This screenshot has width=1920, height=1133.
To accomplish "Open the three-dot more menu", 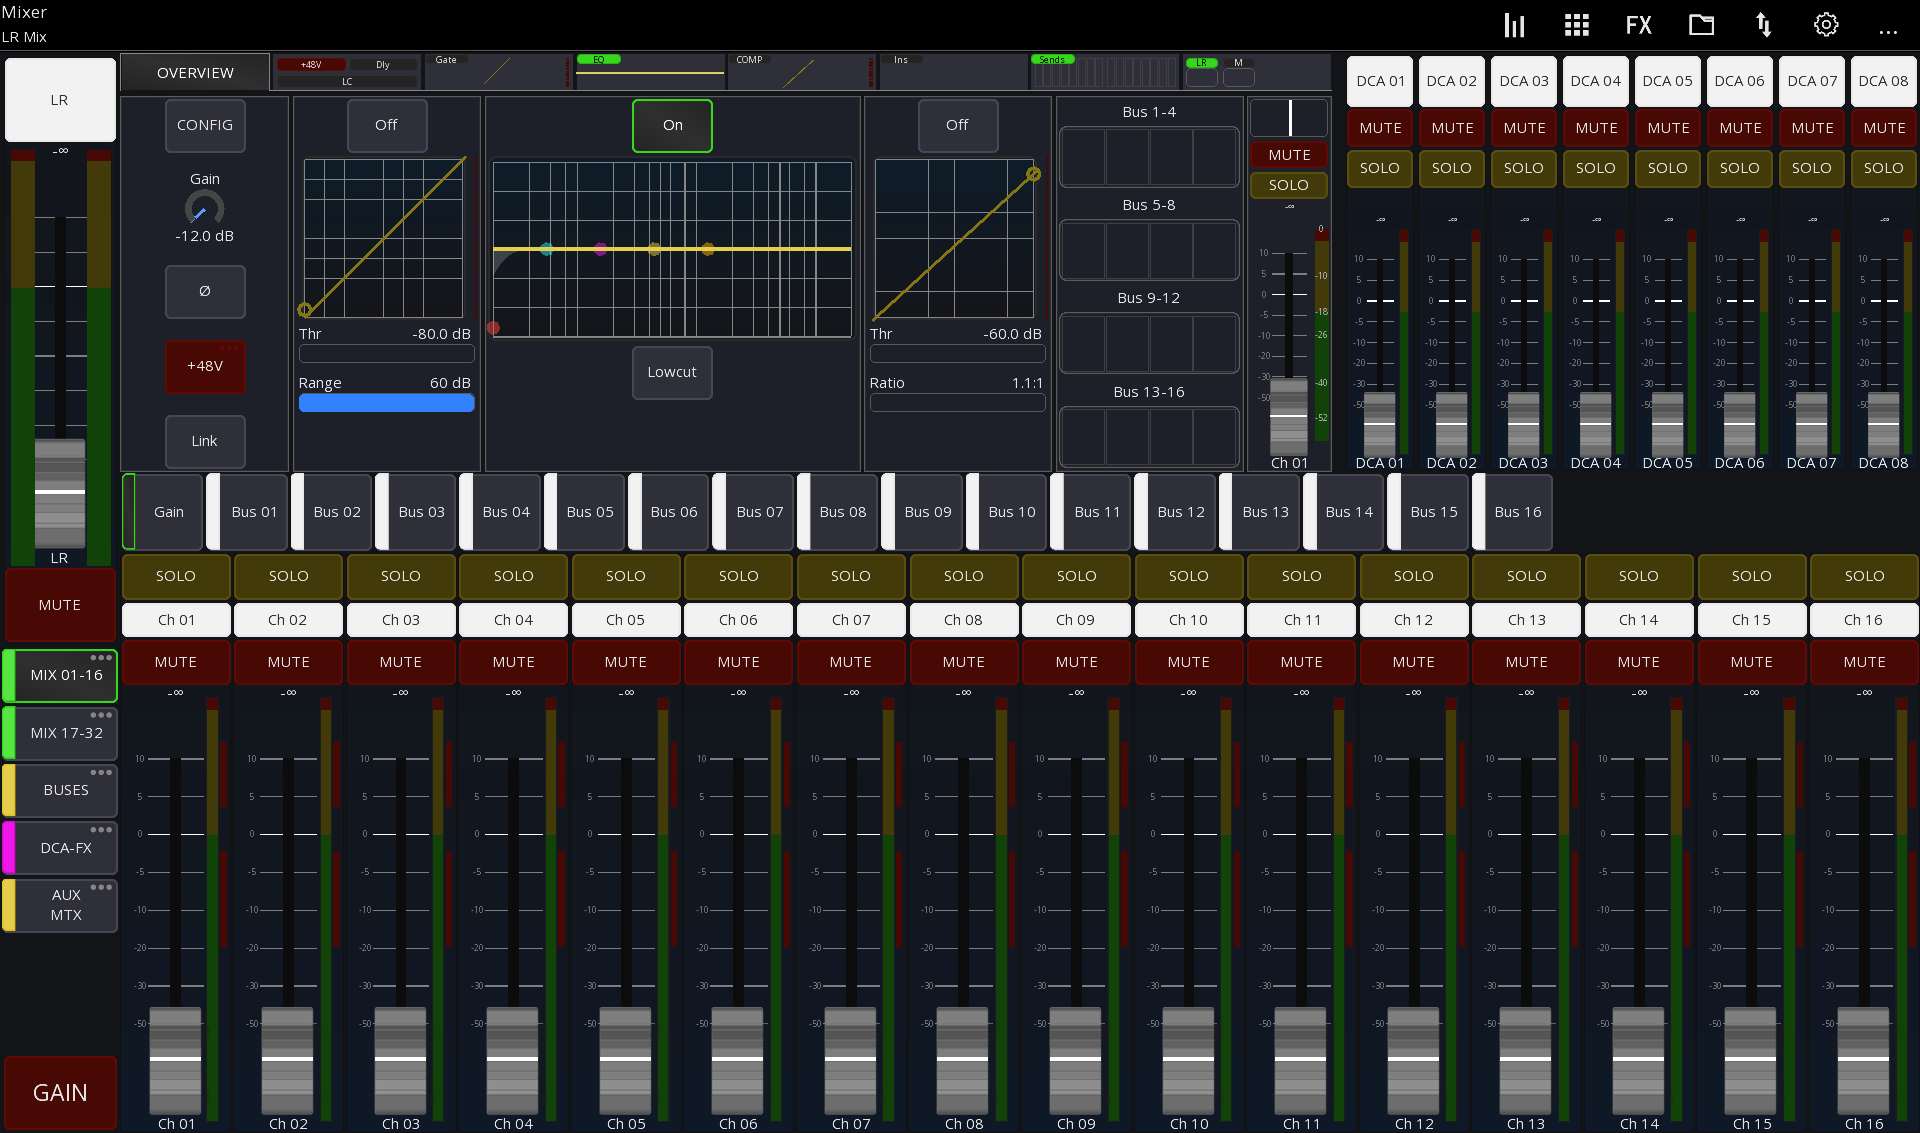I will (x=1888, y=32).
